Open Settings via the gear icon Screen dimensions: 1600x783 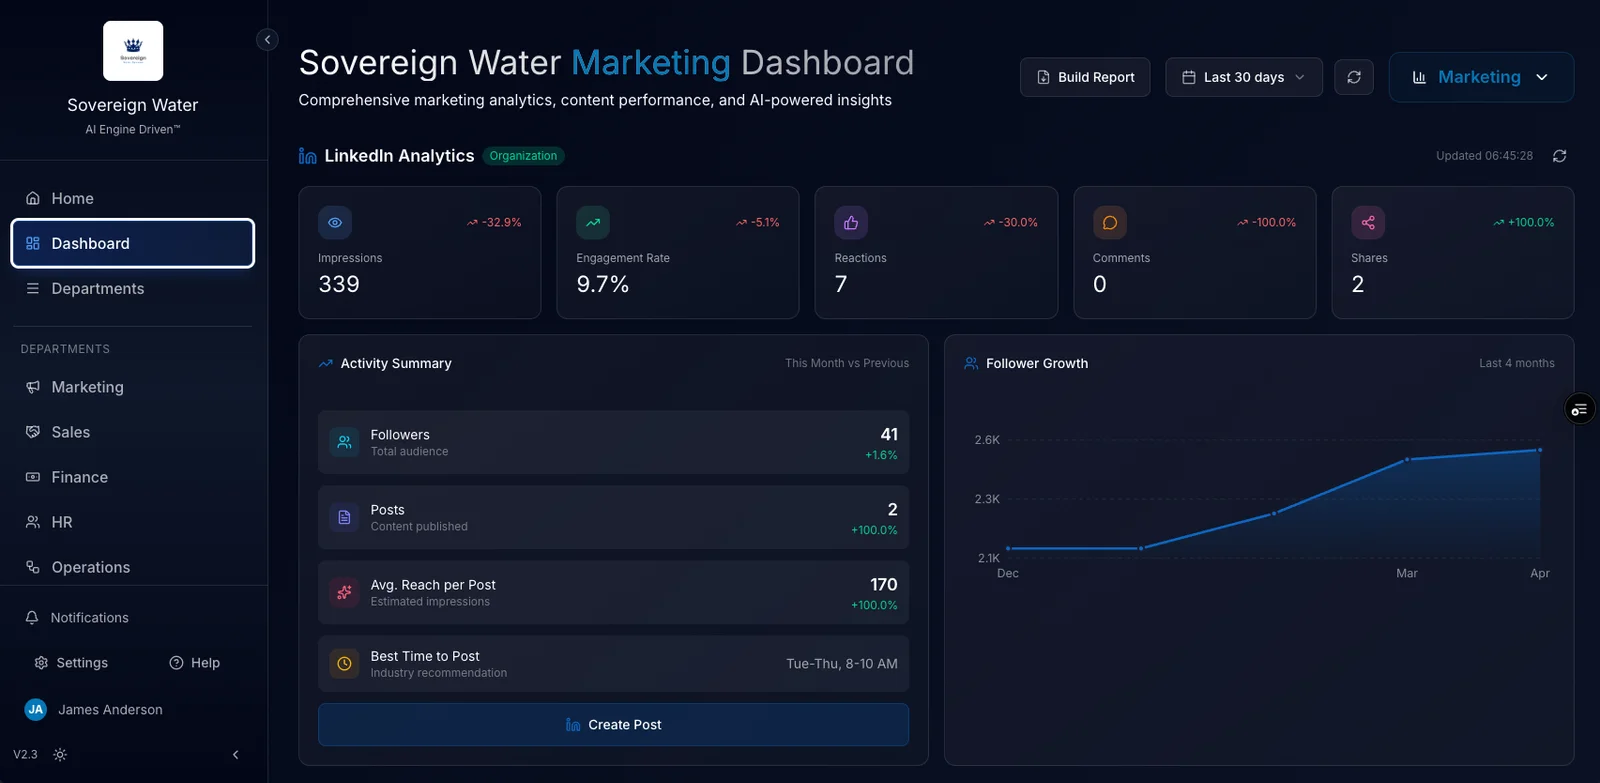[x=41, y=663]
